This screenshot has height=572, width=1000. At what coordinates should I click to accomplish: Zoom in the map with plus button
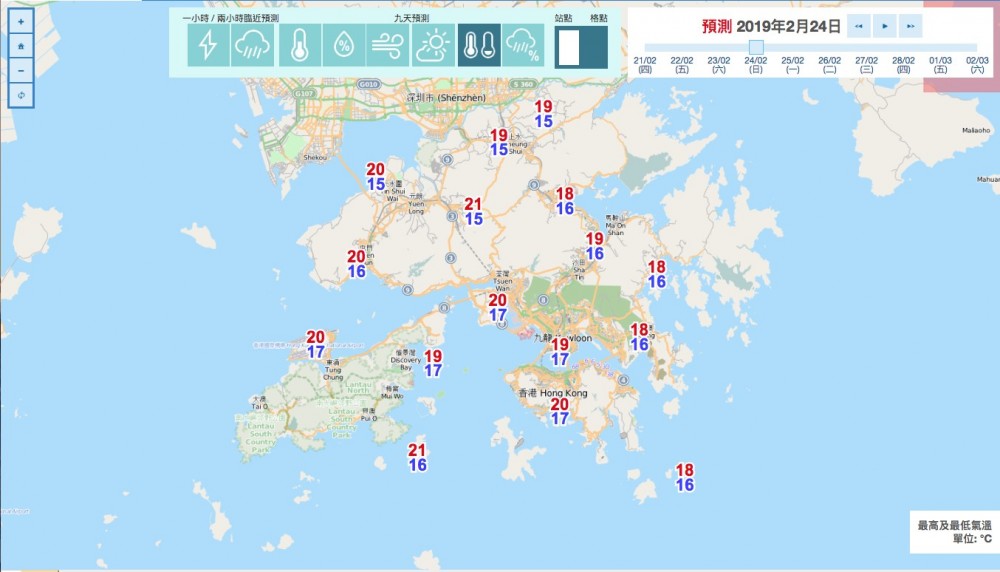21,22
